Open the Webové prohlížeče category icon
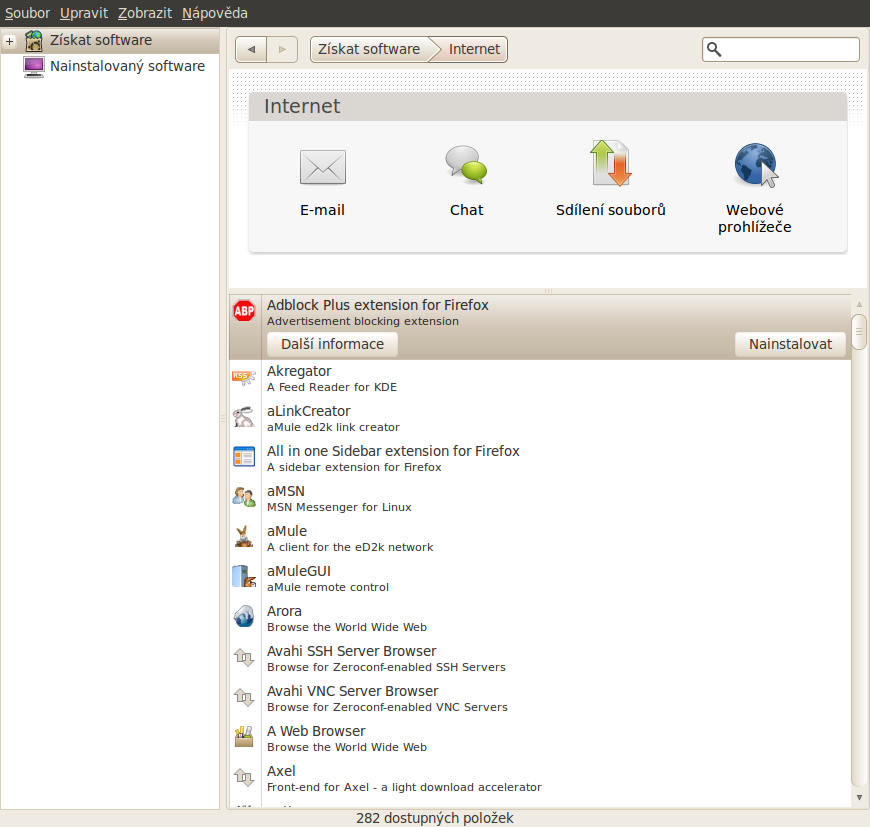870x827 pixels. point(756,165)
